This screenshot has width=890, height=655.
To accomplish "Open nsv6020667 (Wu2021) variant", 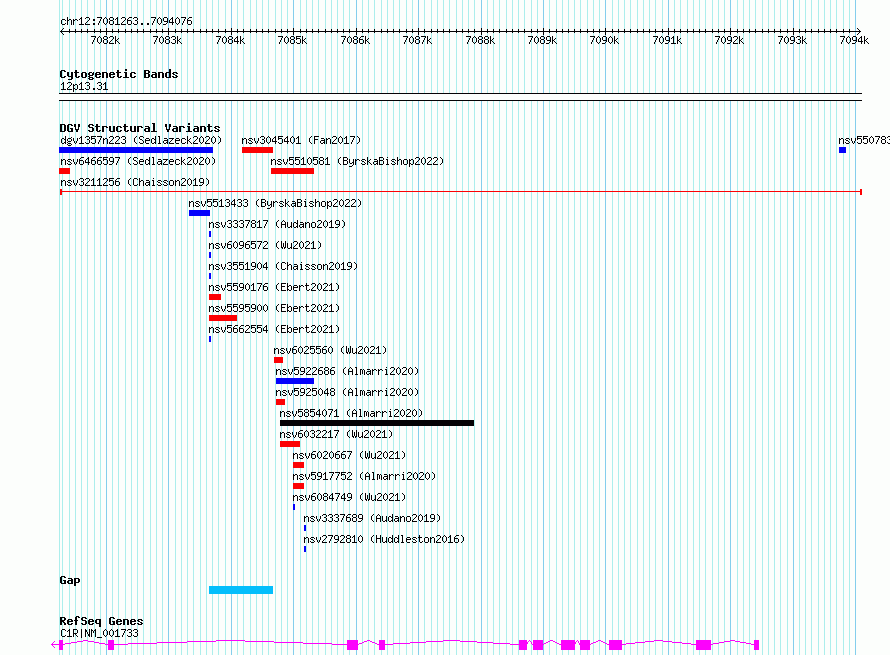I will (349, 455).
